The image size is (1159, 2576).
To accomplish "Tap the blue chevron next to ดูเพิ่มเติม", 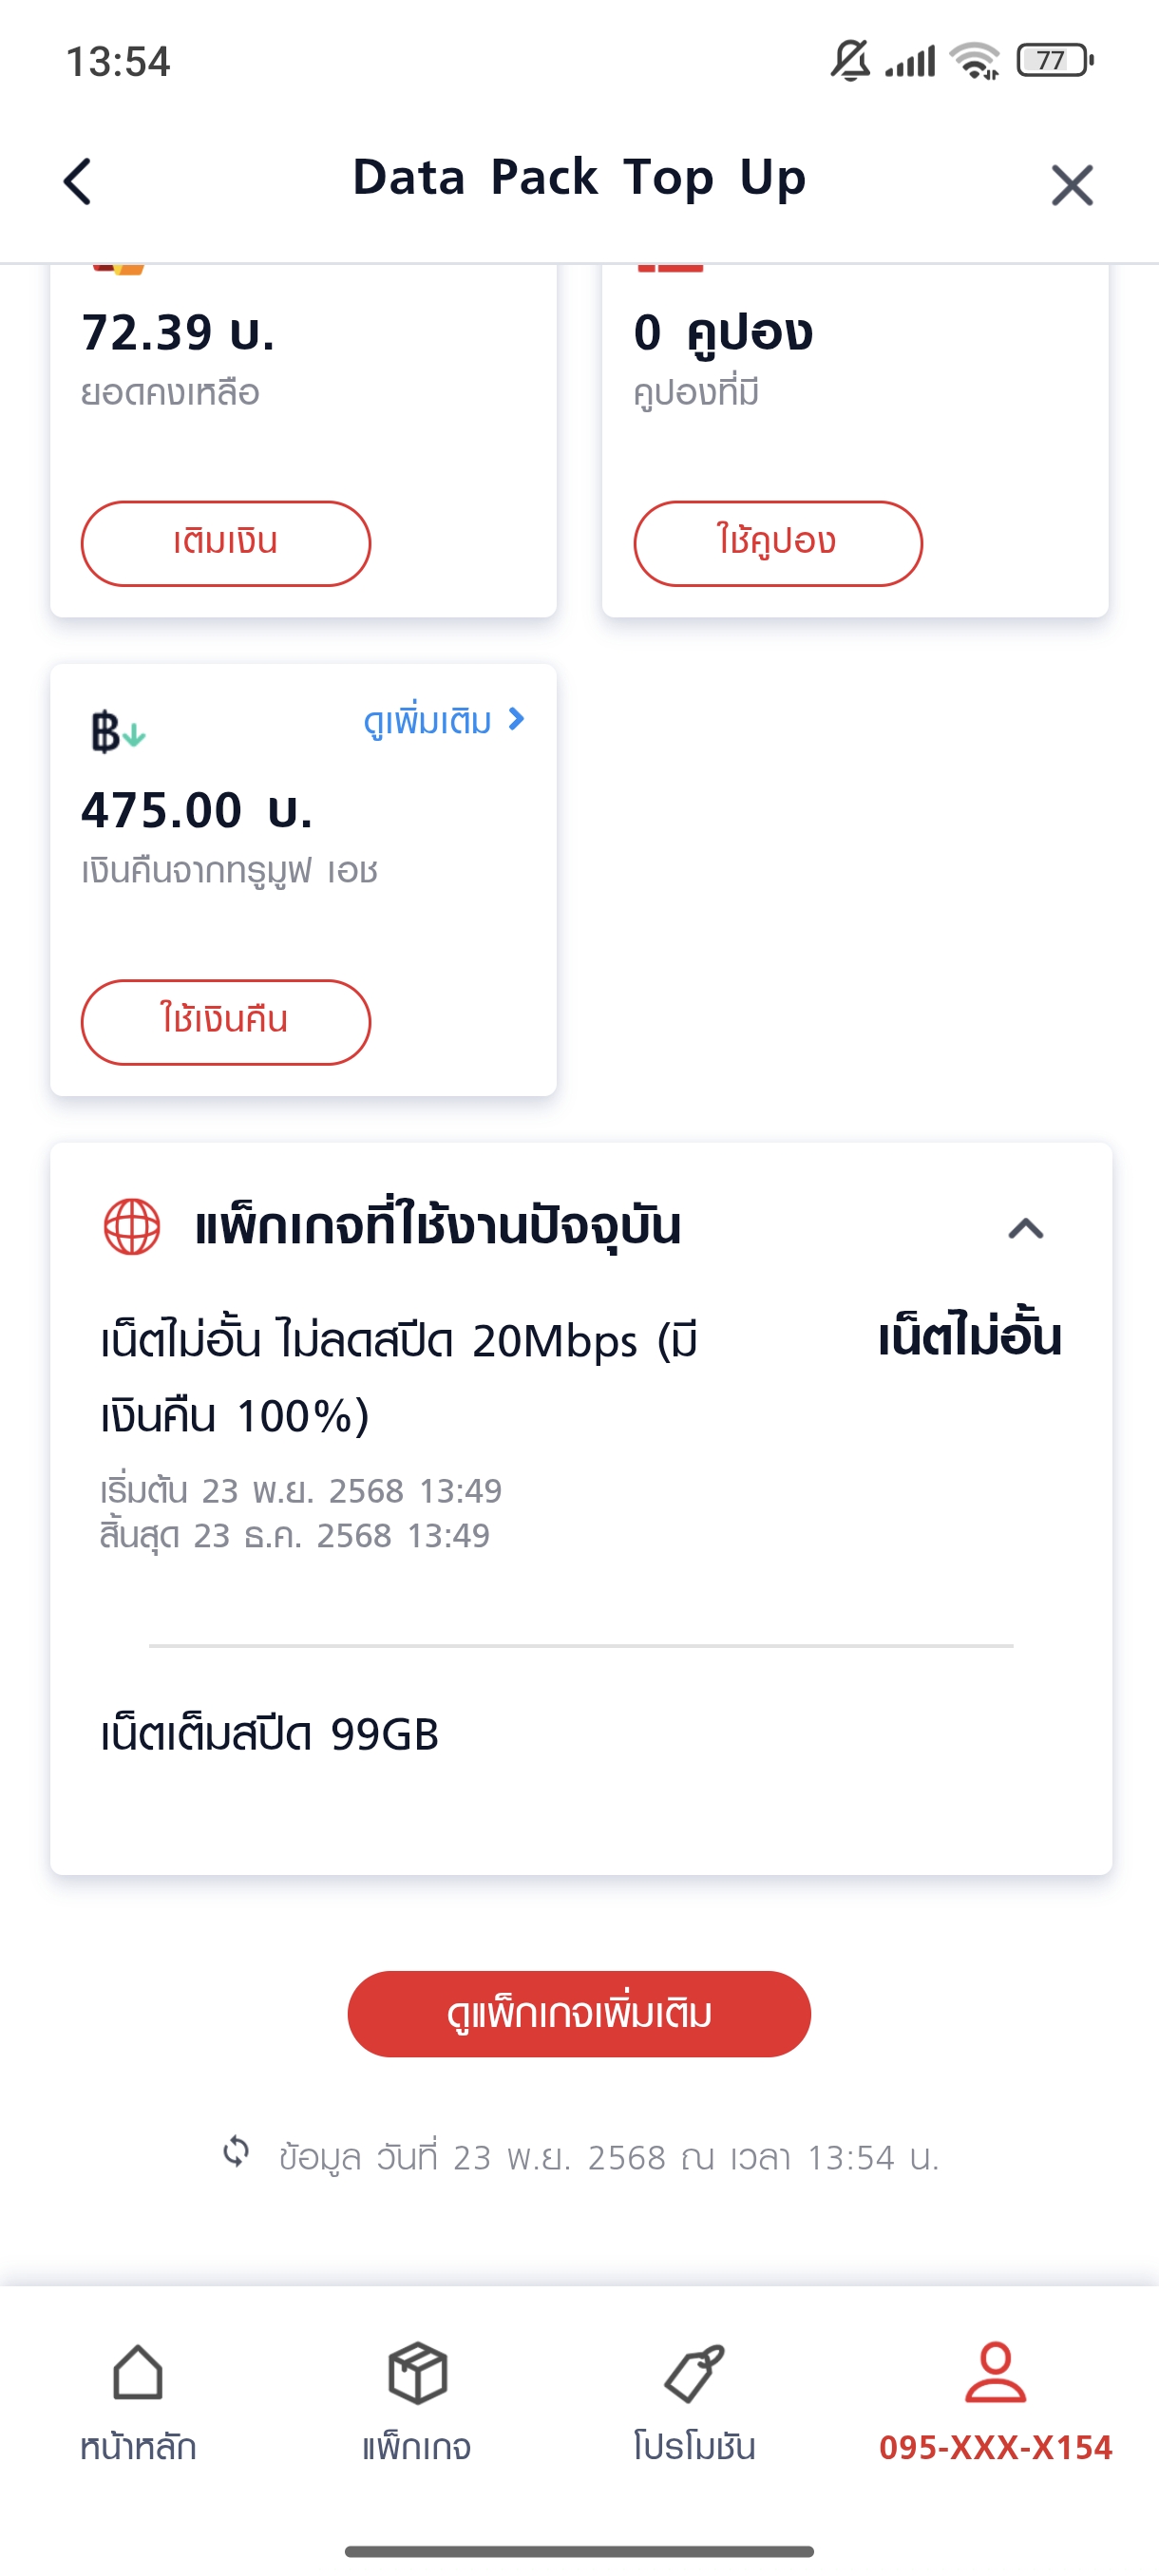I will 516,719.
